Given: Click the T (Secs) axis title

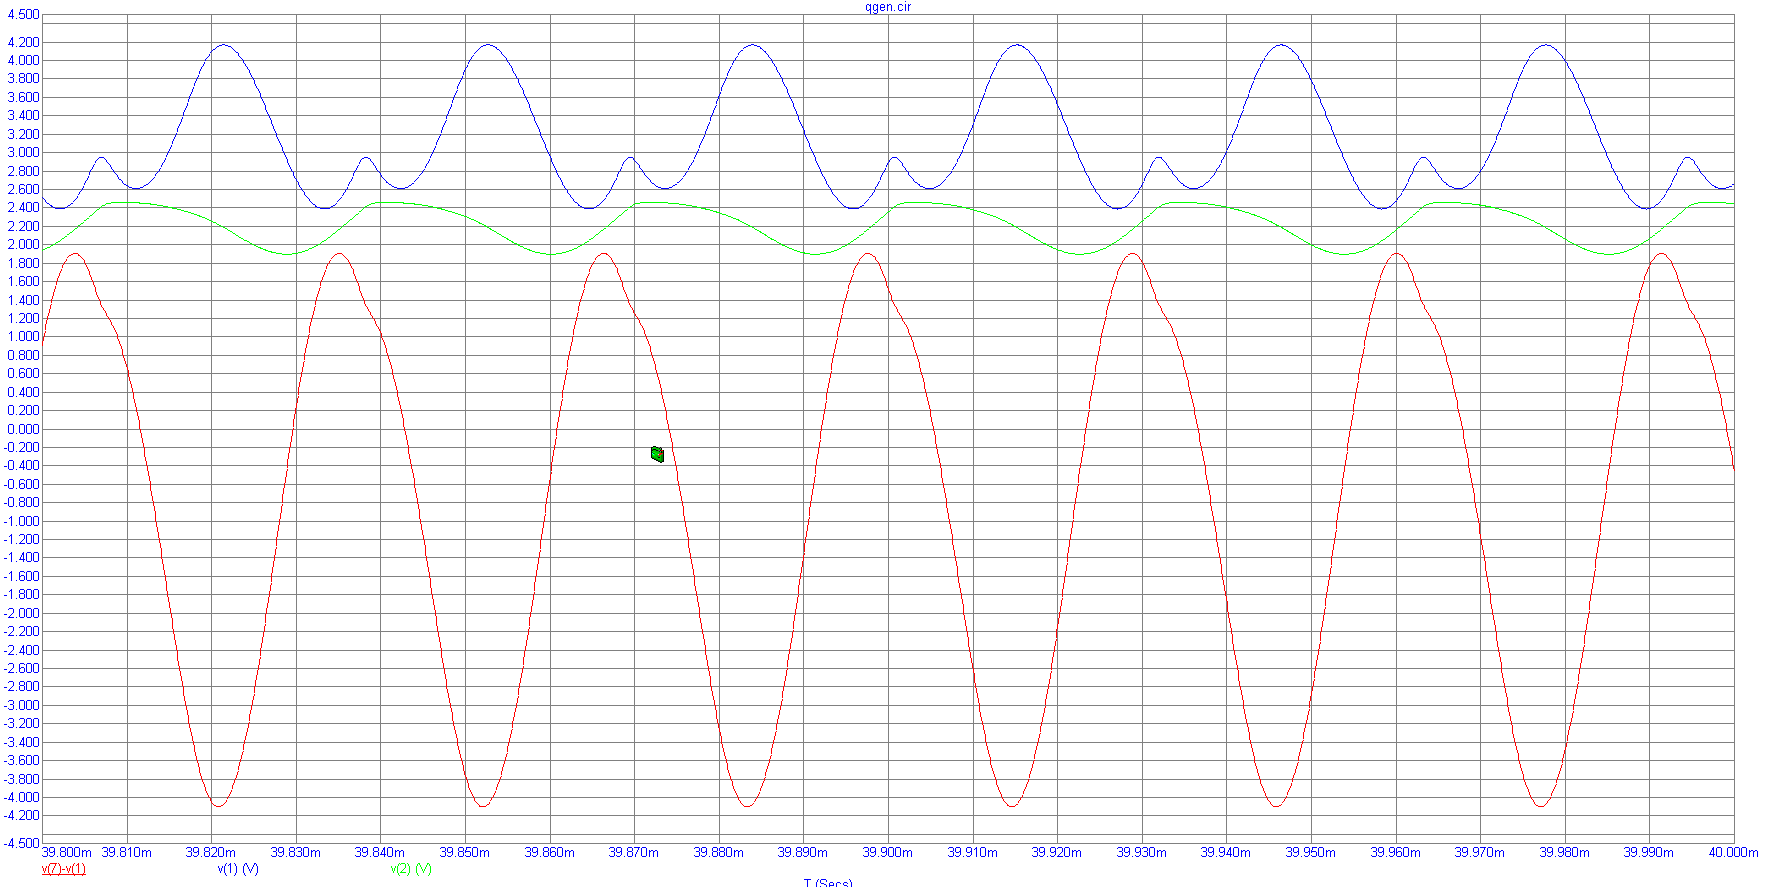Looking at the screenshot, I should (x=828, y=882).
